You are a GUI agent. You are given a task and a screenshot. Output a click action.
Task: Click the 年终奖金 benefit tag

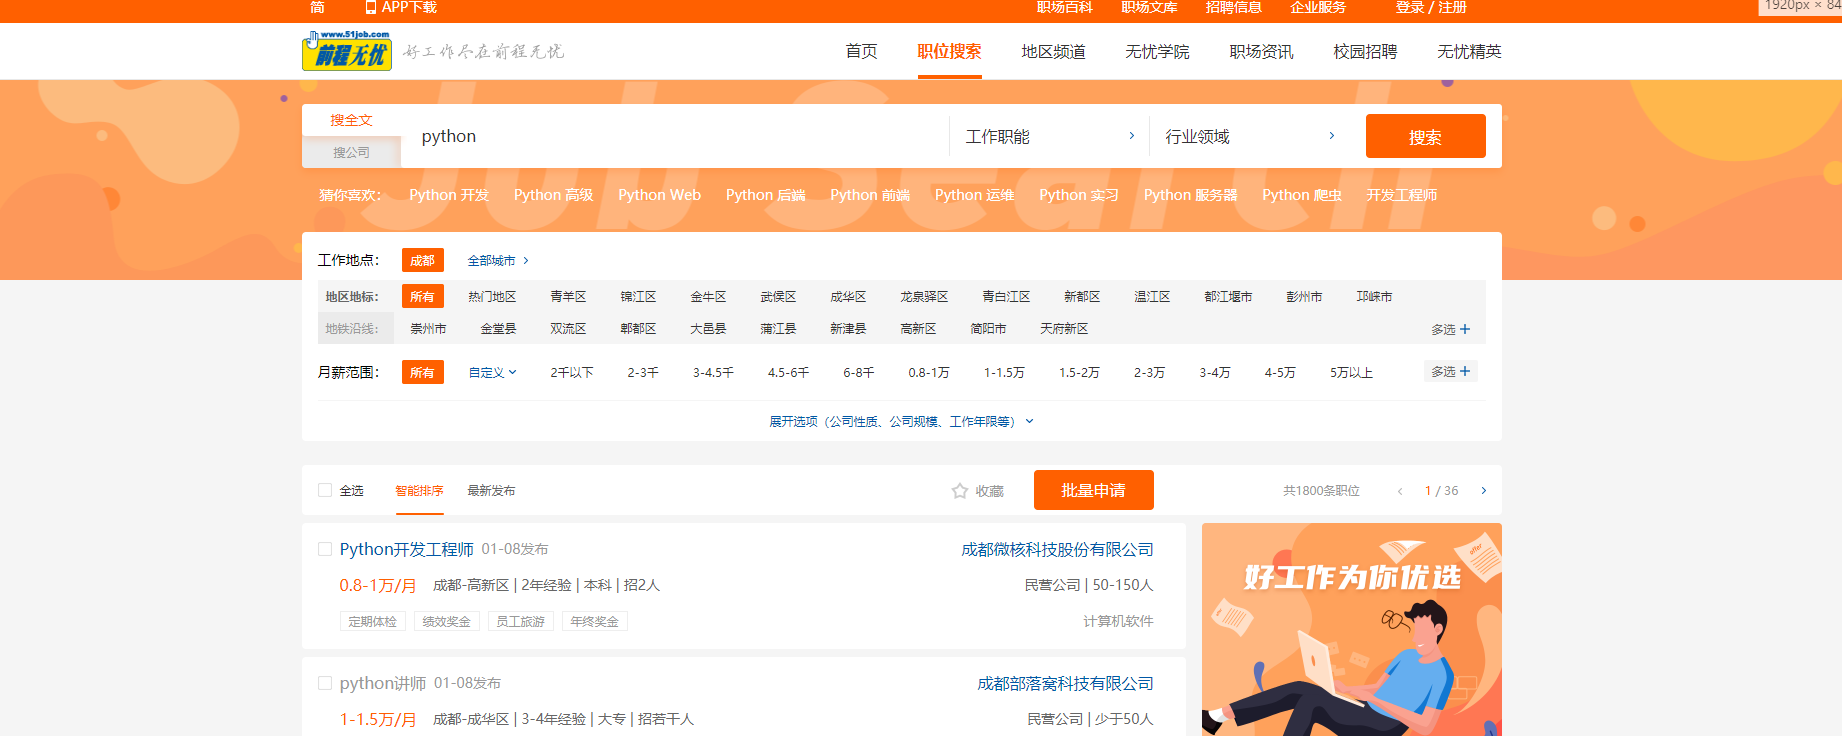pos(594,621)
